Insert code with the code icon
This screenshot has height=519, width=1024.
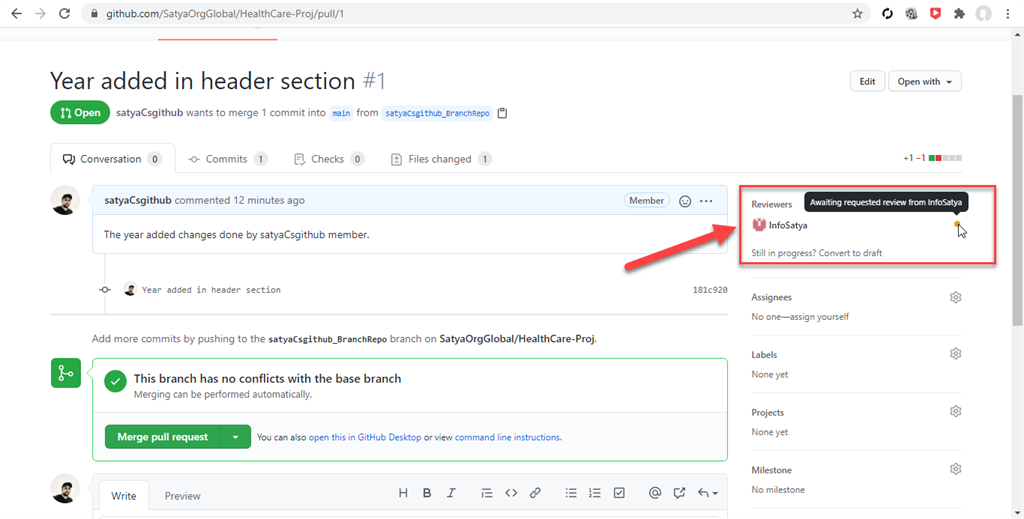click(511, 493)
